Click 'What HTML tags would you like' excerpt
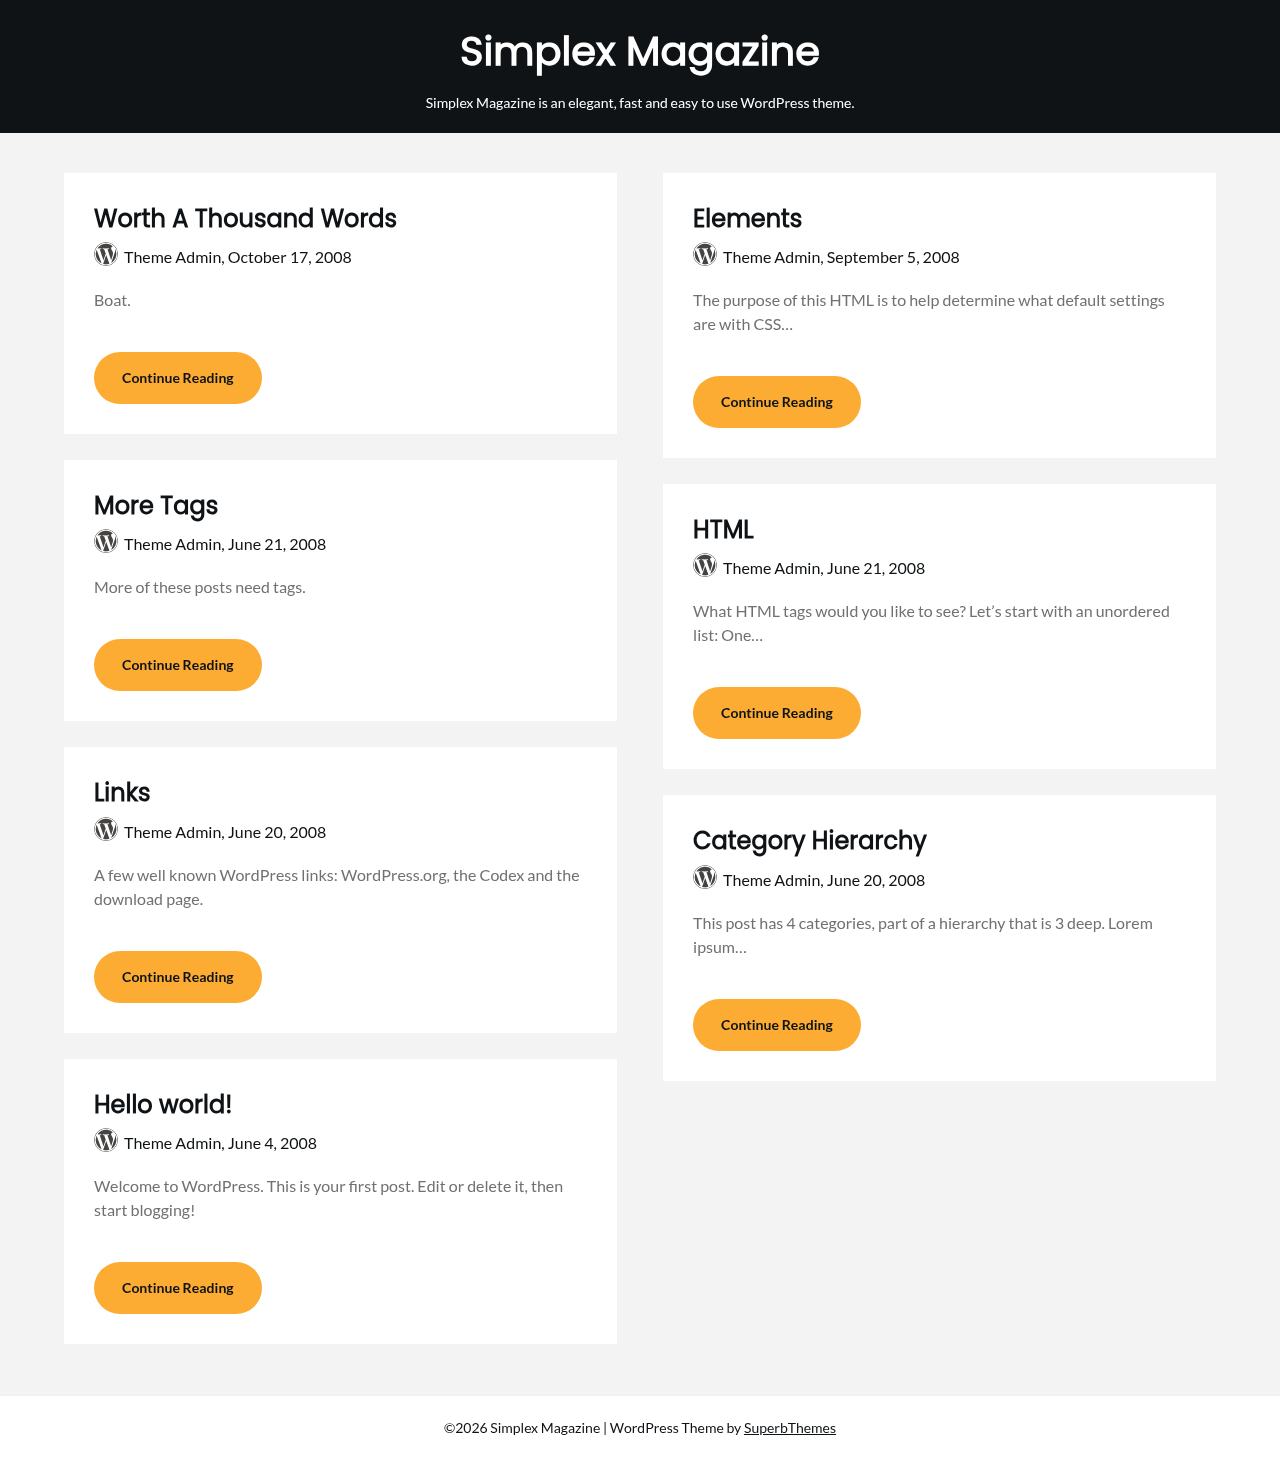The width and height of the screenshot is (1280, 1460). click(x=931, y=623)
